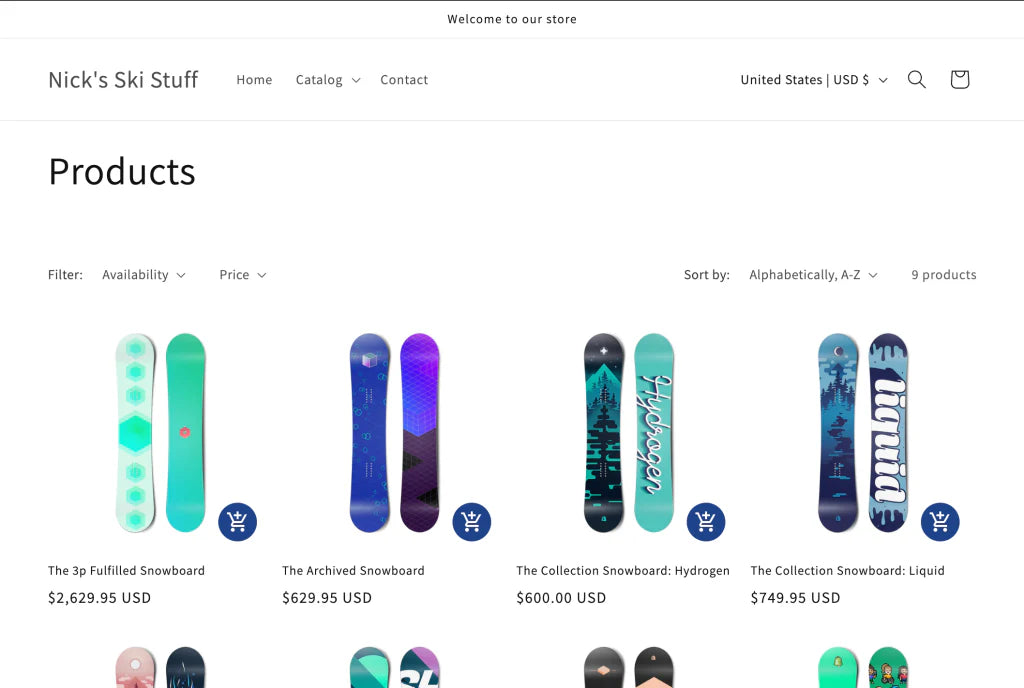Add Liquid snowboard to cart
The height and width of the screenshot is (688, 1024).
click(x=940, y=522)
